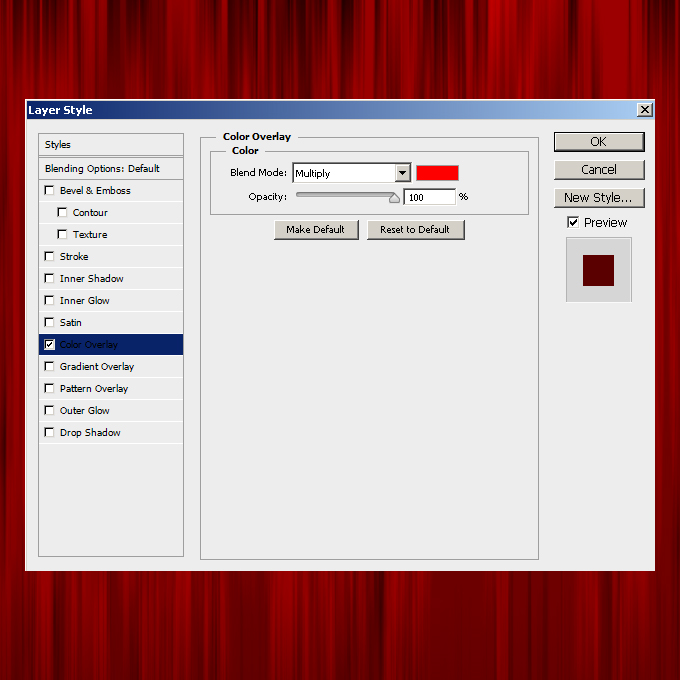Uncheck the Color Overlay checkbox

[50, 345]
